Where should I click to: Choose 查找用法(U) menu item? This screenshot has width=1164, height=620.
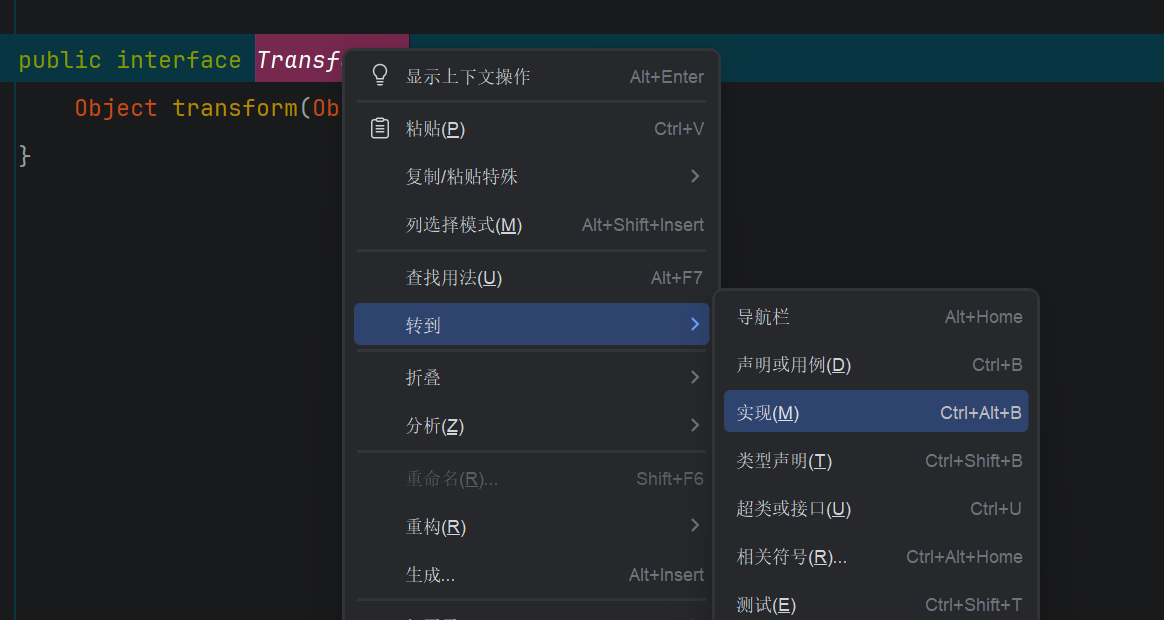coord(532,278)
